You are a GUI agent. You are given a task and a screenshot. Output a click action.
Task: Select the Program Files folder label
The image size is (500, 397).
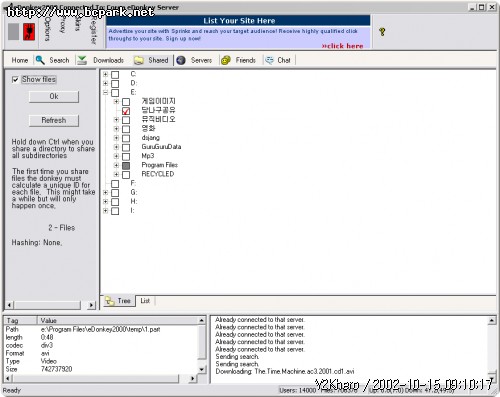tap(159, 165)
